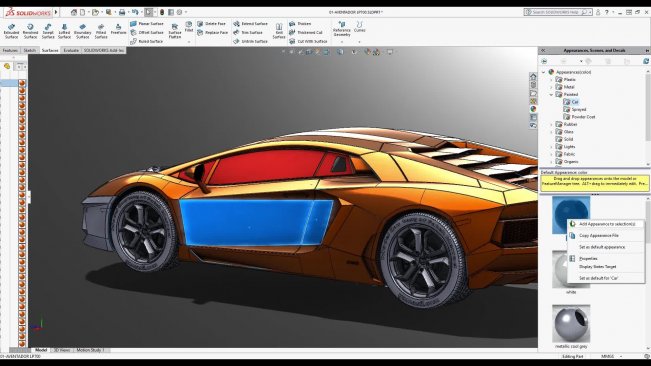Expand the Metal folder

pyautogui.click(x=551, y=87)
